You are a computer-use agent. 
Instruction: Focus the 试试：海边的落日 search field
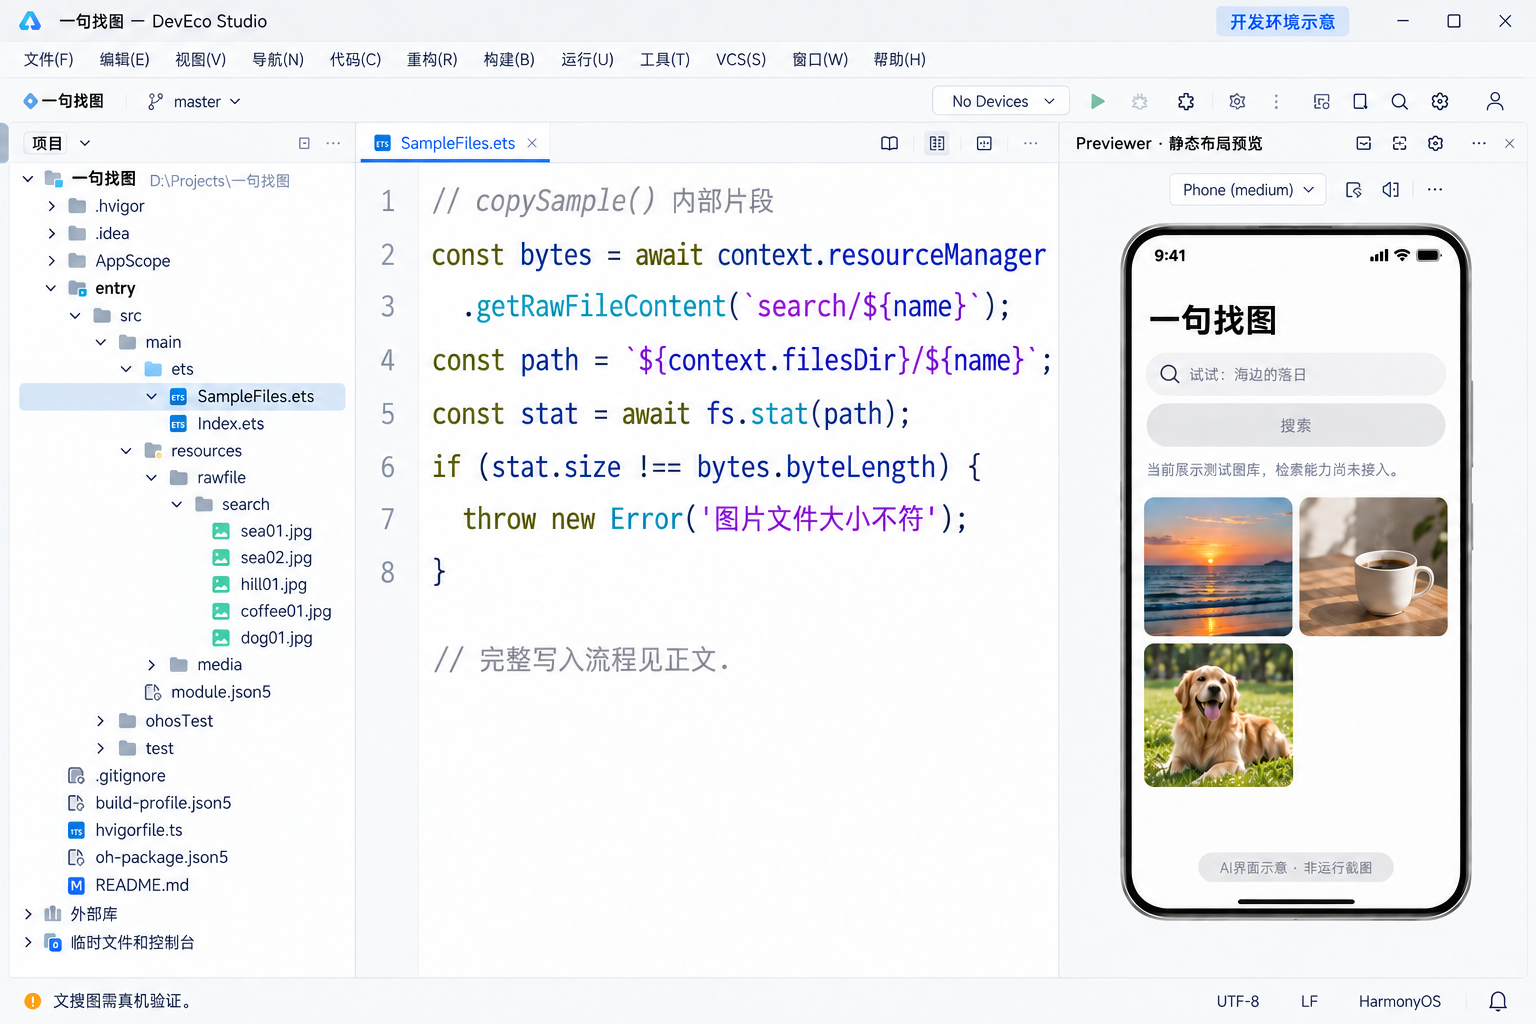[x=1296, y=374]
